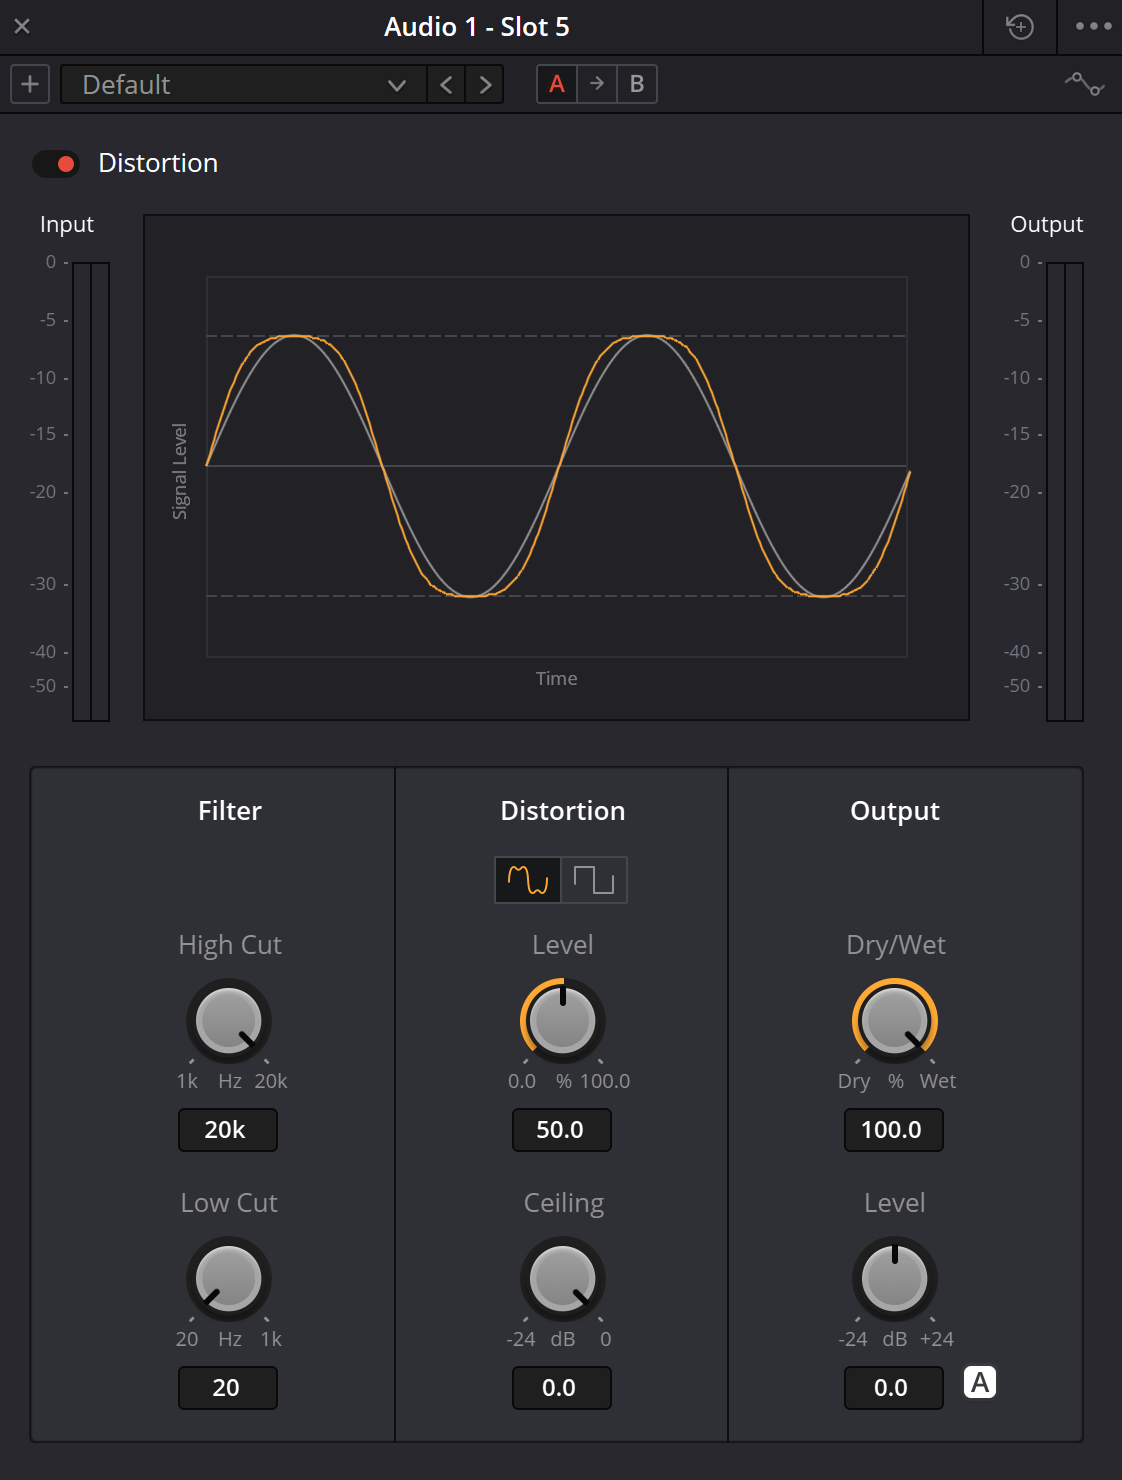Screen dimensions: 1122x1480
Task: Click the Input level meter
Action: coord(91,492)
